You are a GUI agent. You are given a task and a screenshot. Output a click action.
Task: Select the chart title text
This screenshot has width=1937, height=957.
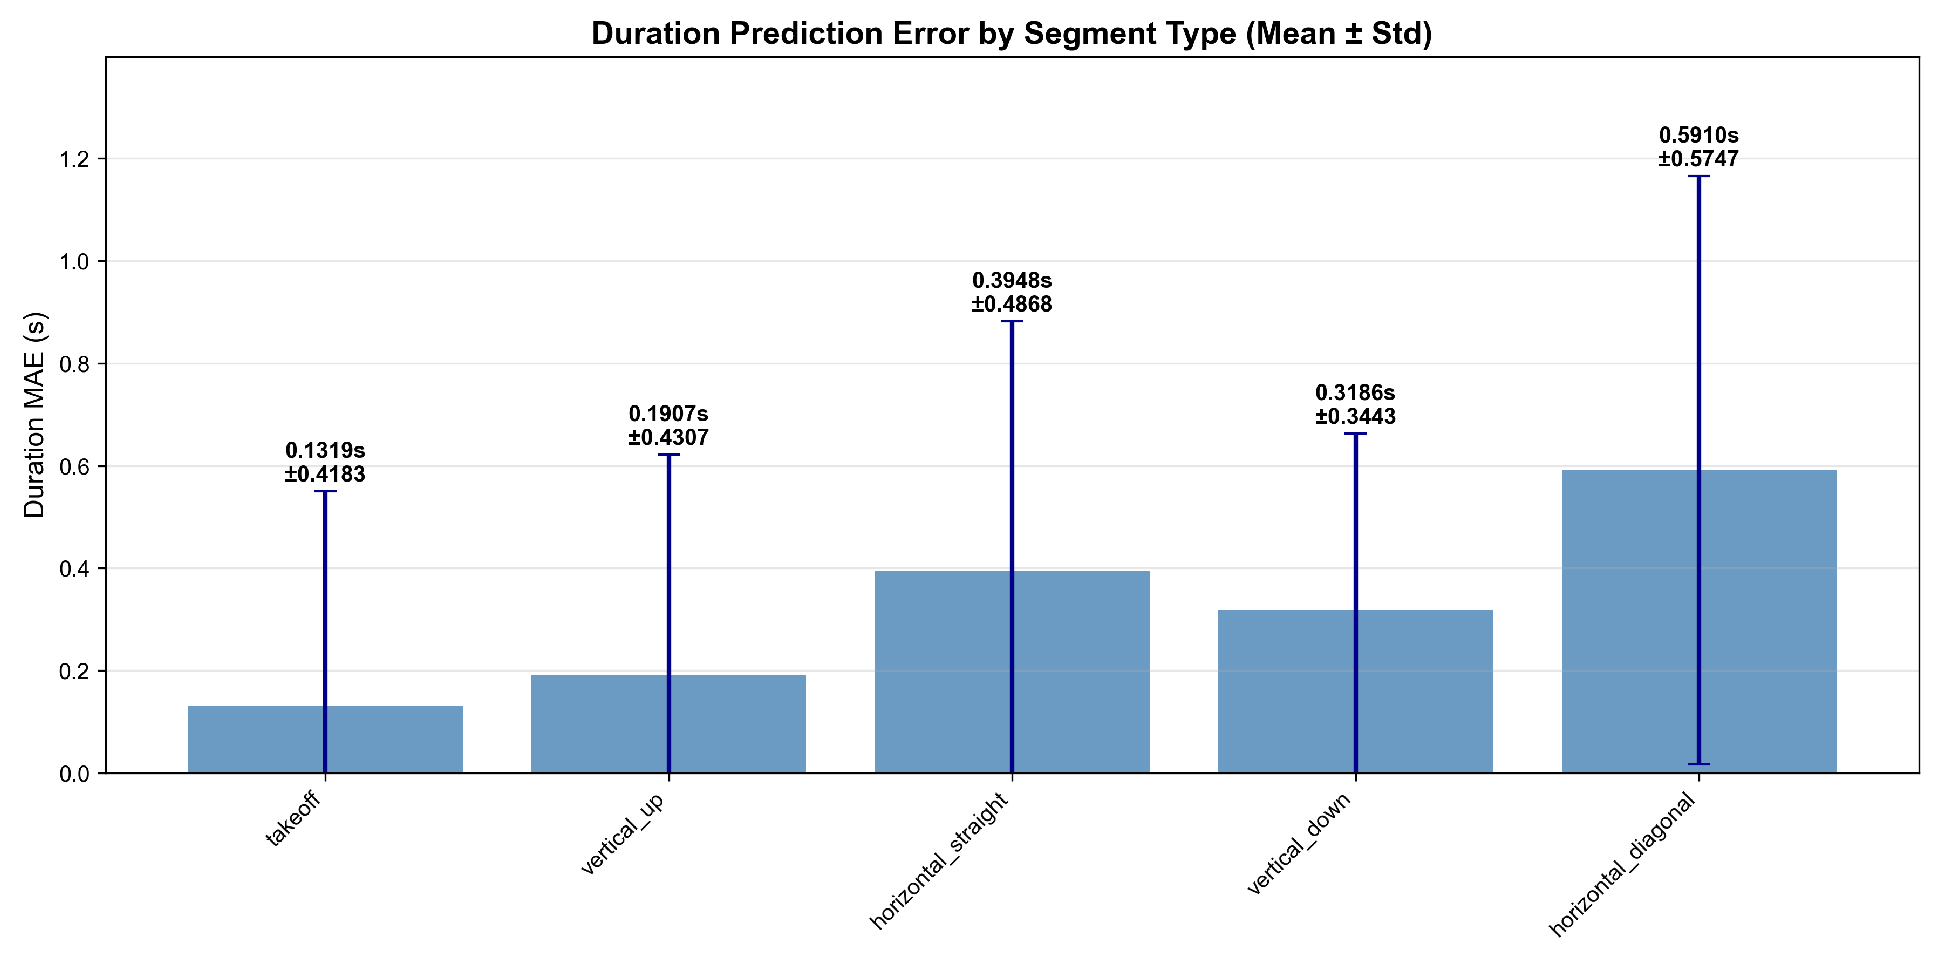pos(1012,34)
